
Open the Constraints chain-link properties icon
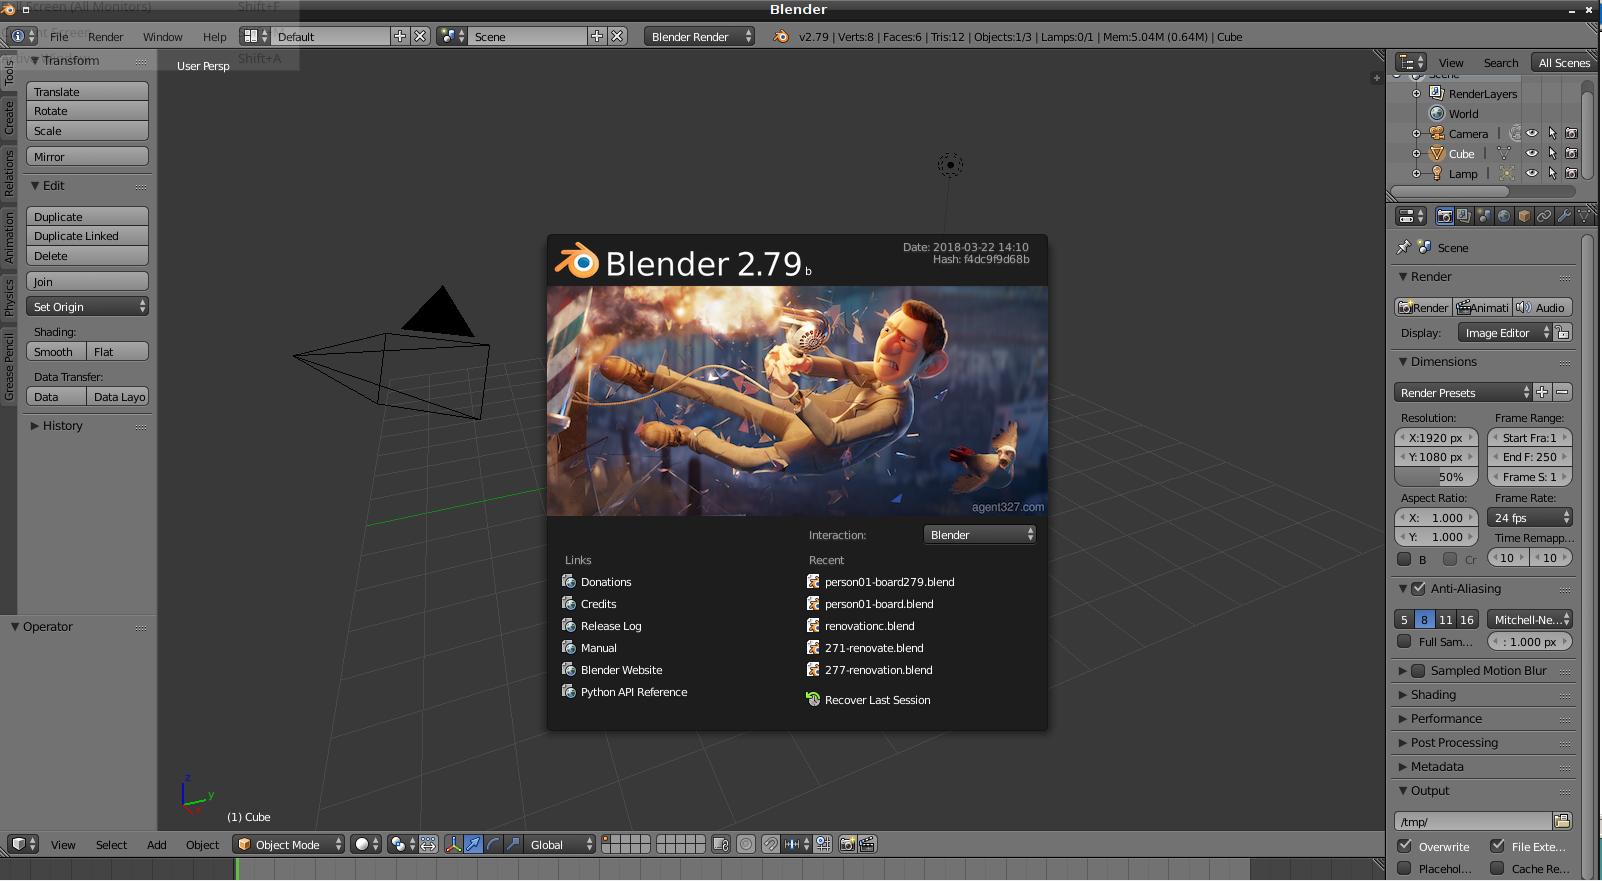(1544, 216)
